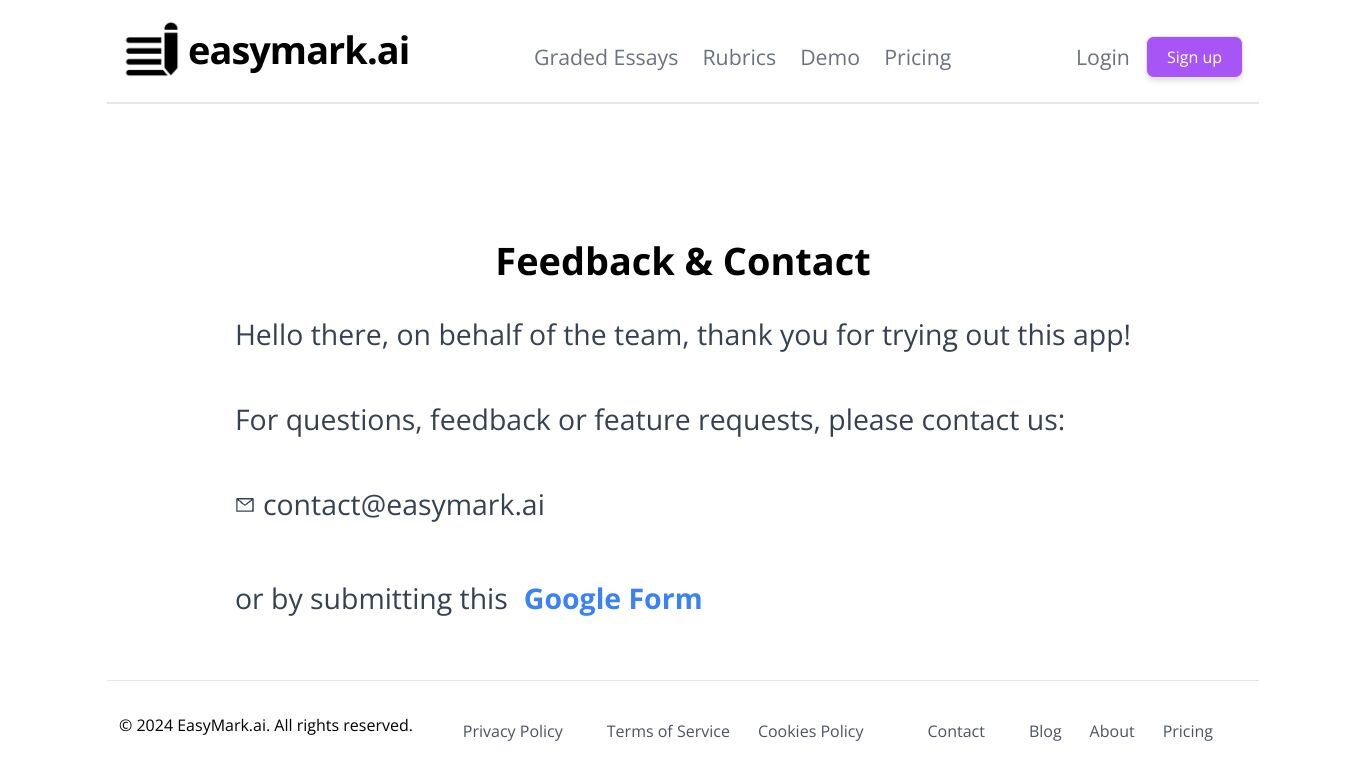The height and width of the screenshot is (768, 1366).
Task: Visit the Blog footer link
Action: pos(1045,731)
